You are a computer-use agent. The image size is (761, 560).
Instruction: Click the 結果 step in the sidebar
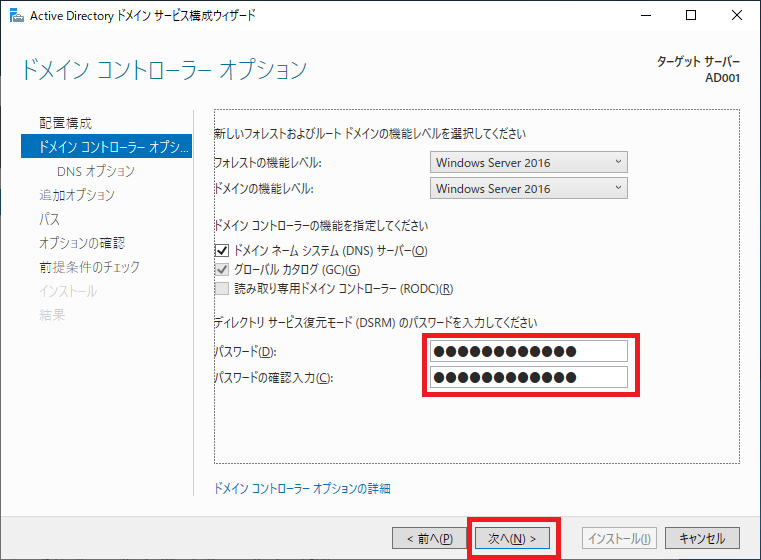[52, 315]
